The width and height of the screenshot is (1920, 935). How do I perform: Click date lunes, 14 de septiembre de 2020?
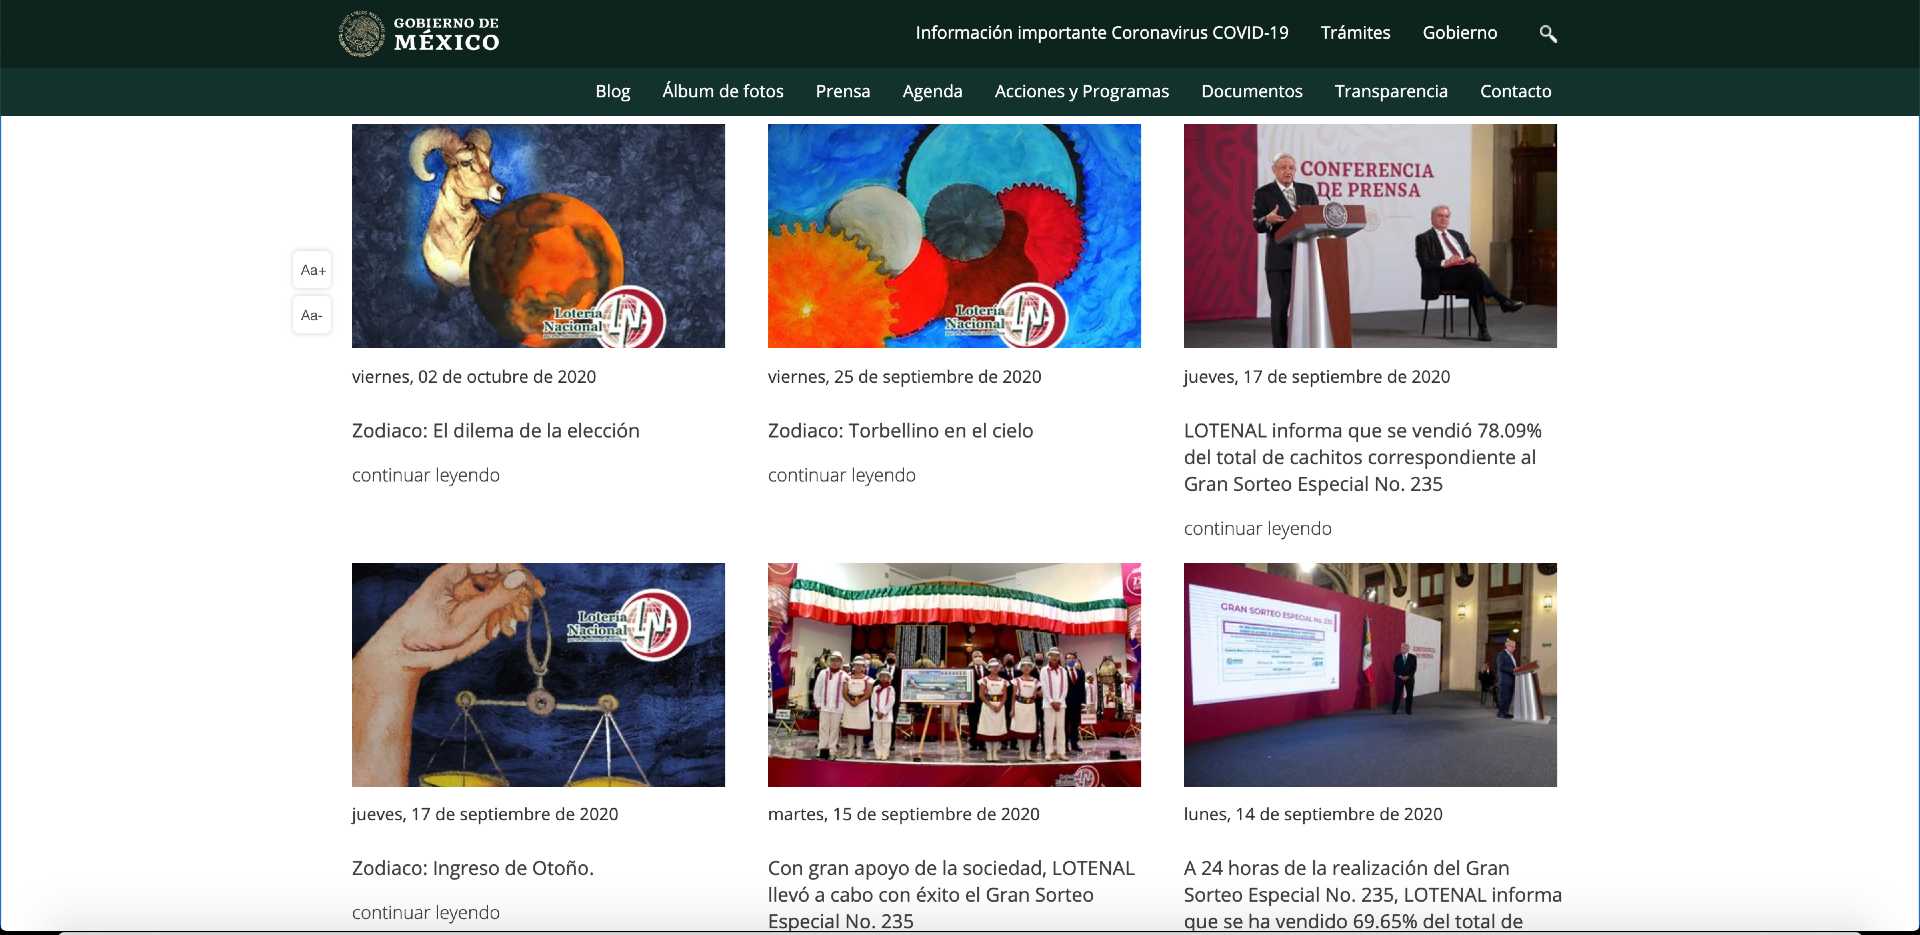[x=1313, y=814]
